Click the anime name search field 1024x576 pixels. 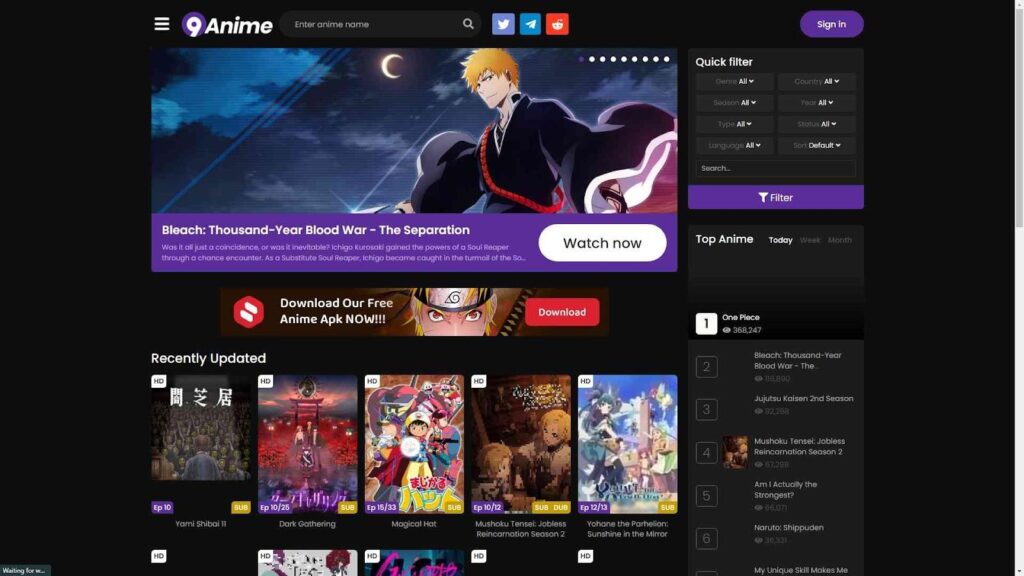[x=370, y=23]
